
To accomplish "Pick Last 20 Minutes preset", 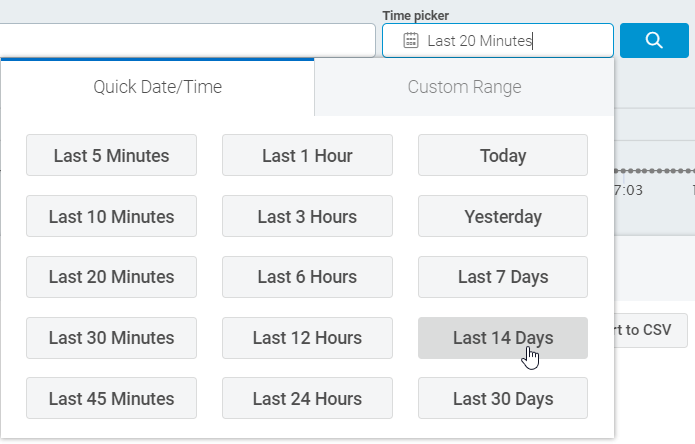I will [x=111, y=277].
